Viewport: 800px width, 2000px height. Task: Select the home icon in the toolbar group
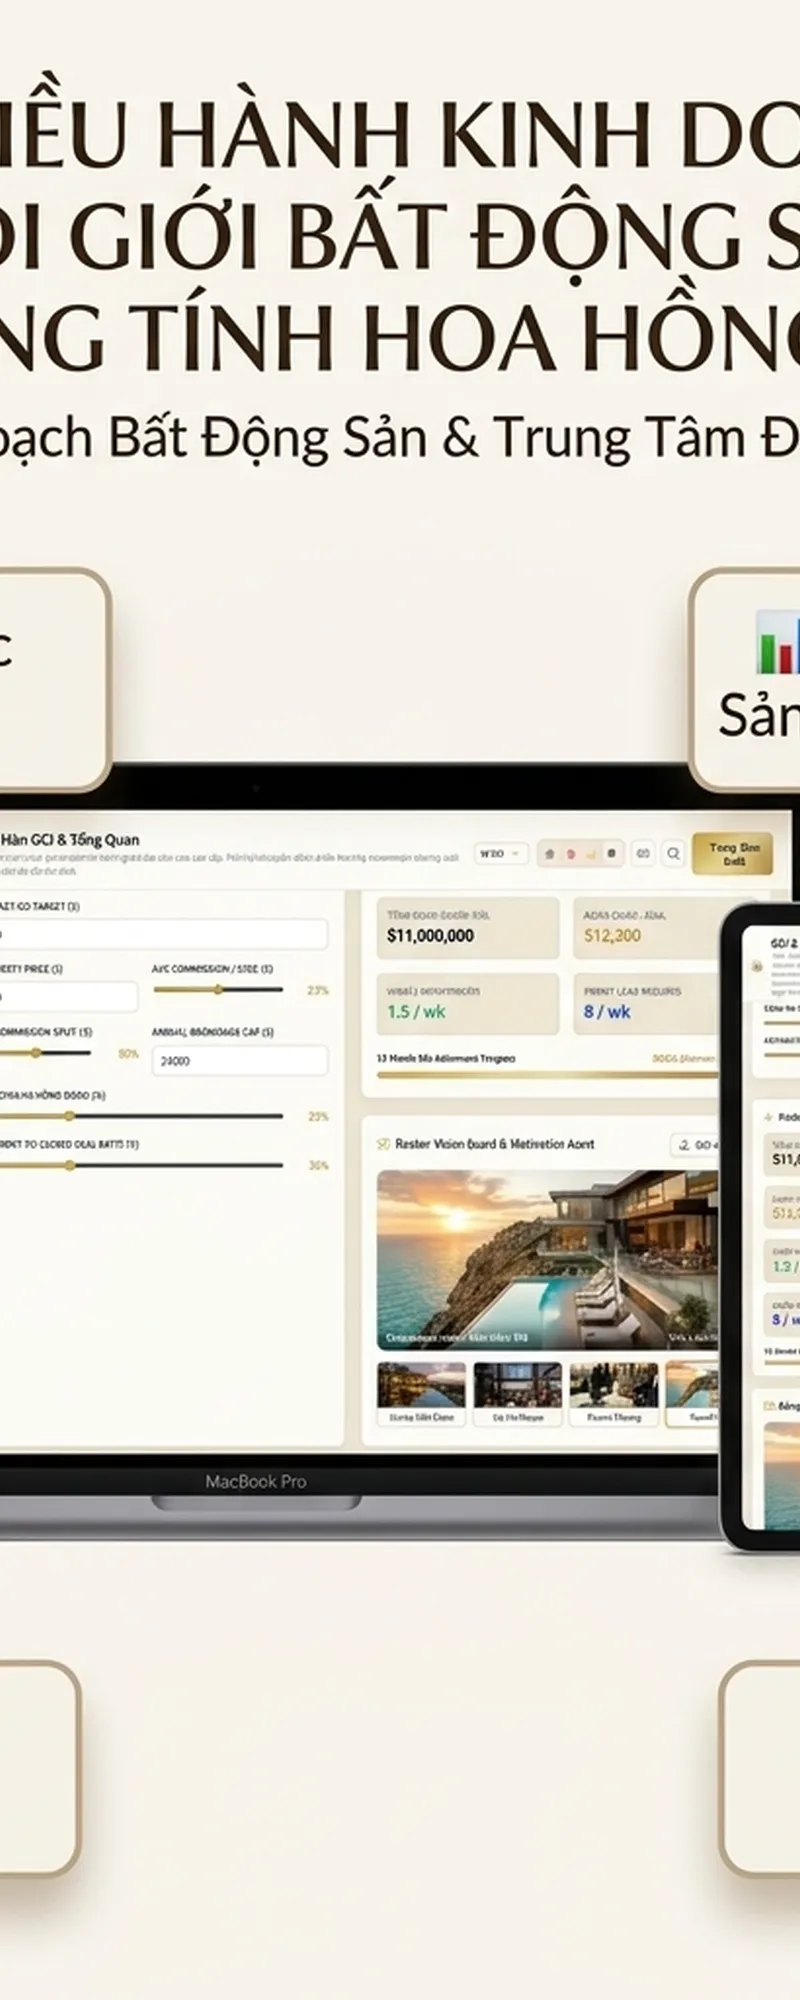click(x=549, y=855)
